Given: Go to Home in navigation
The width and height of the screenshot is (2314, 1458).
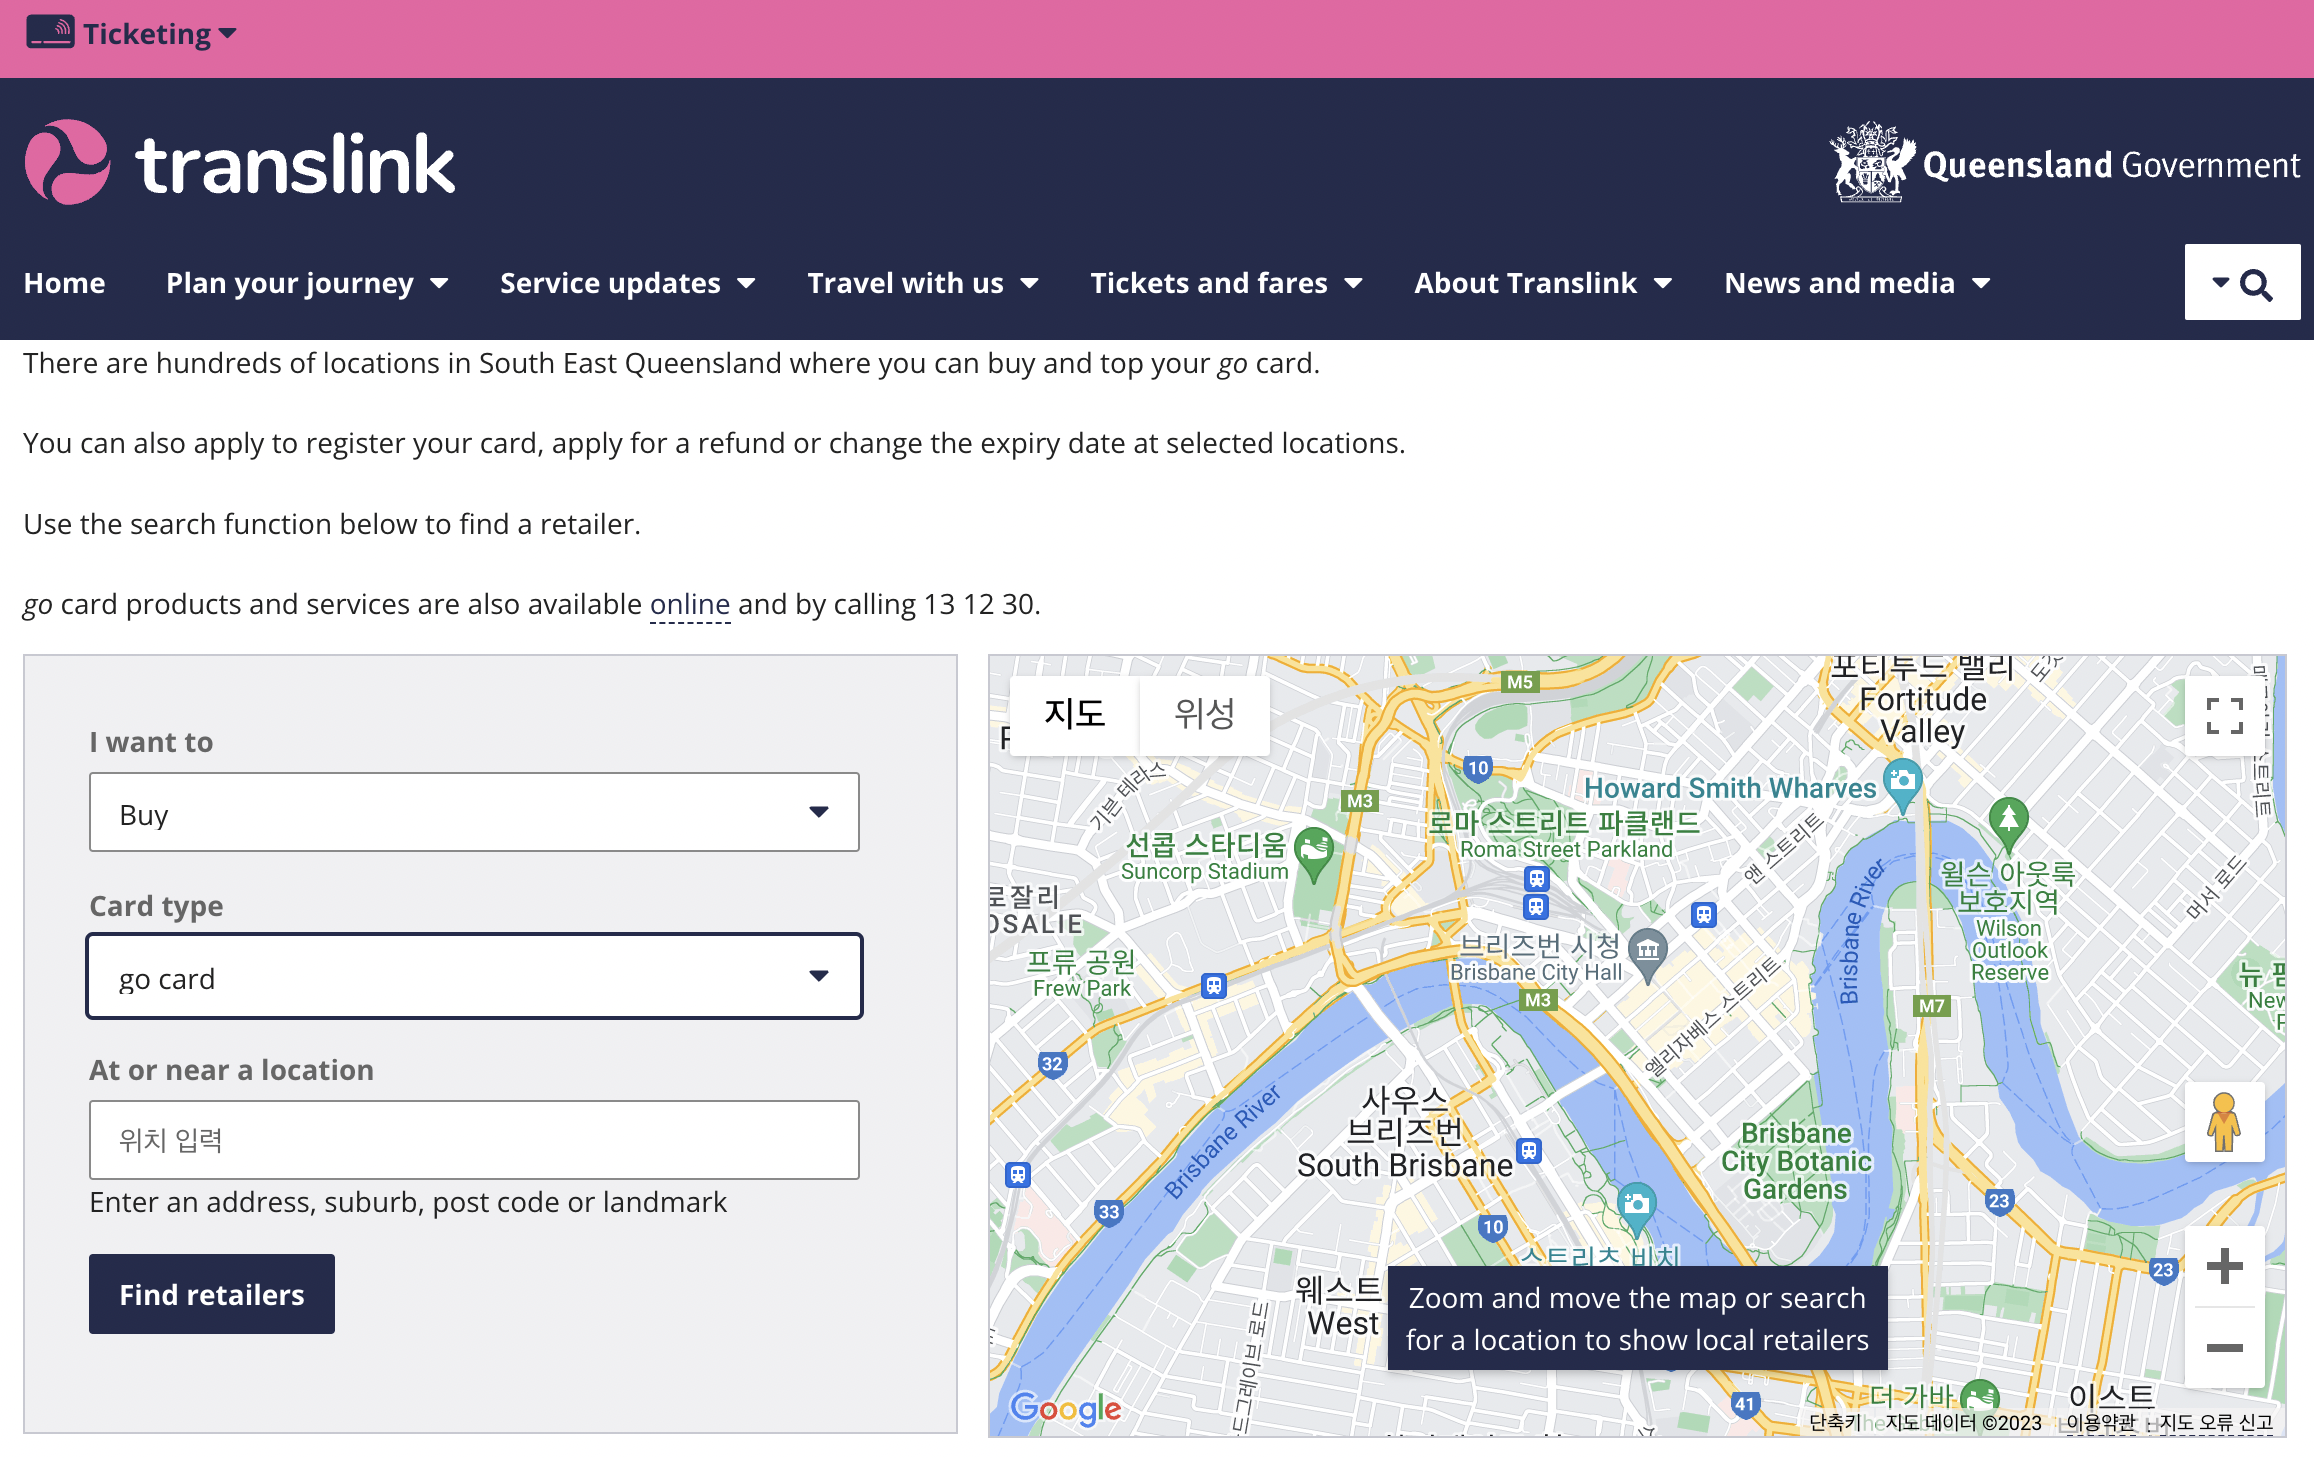Looking at the screenshot, I should pos(65,284).
